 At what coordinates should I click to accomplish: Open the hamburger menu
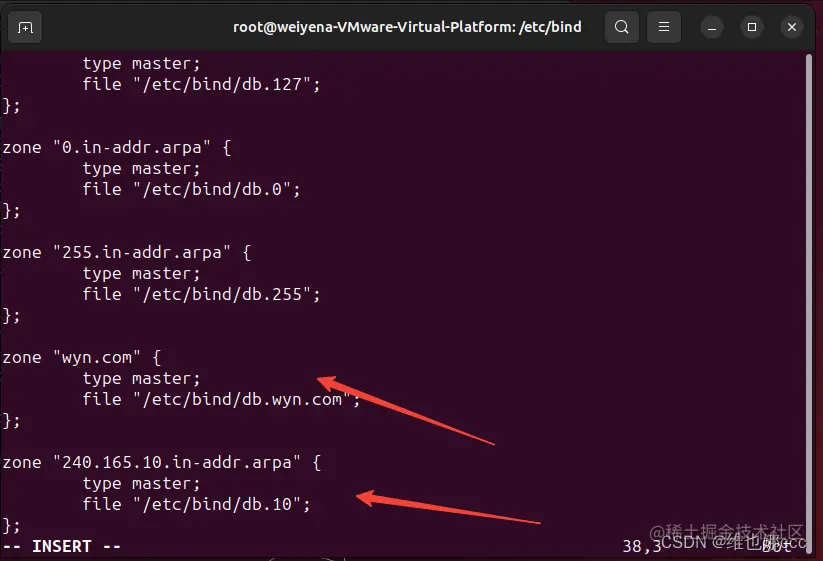664,27
